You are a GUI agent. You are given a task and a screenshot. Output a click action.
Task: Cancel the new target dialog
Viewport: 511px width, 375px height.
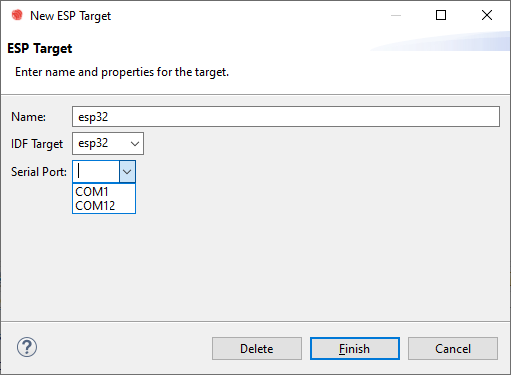tap(453, 349)
